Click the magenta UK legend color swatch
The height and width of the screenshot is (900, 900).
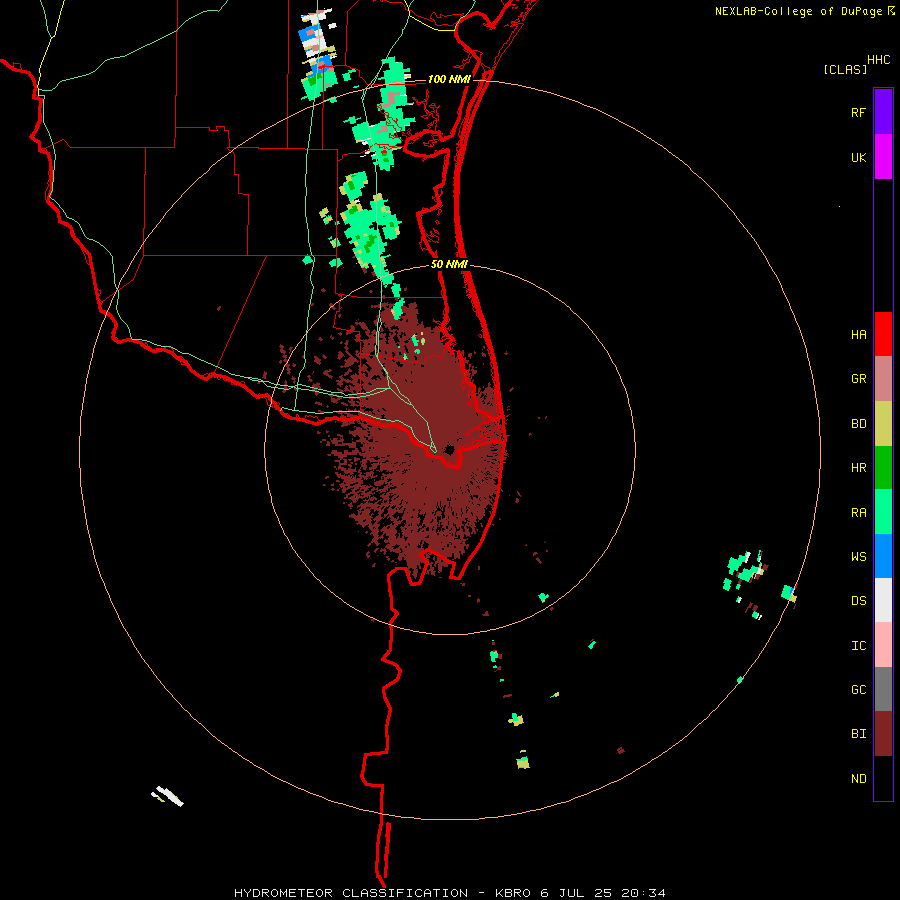coord(883,157)
